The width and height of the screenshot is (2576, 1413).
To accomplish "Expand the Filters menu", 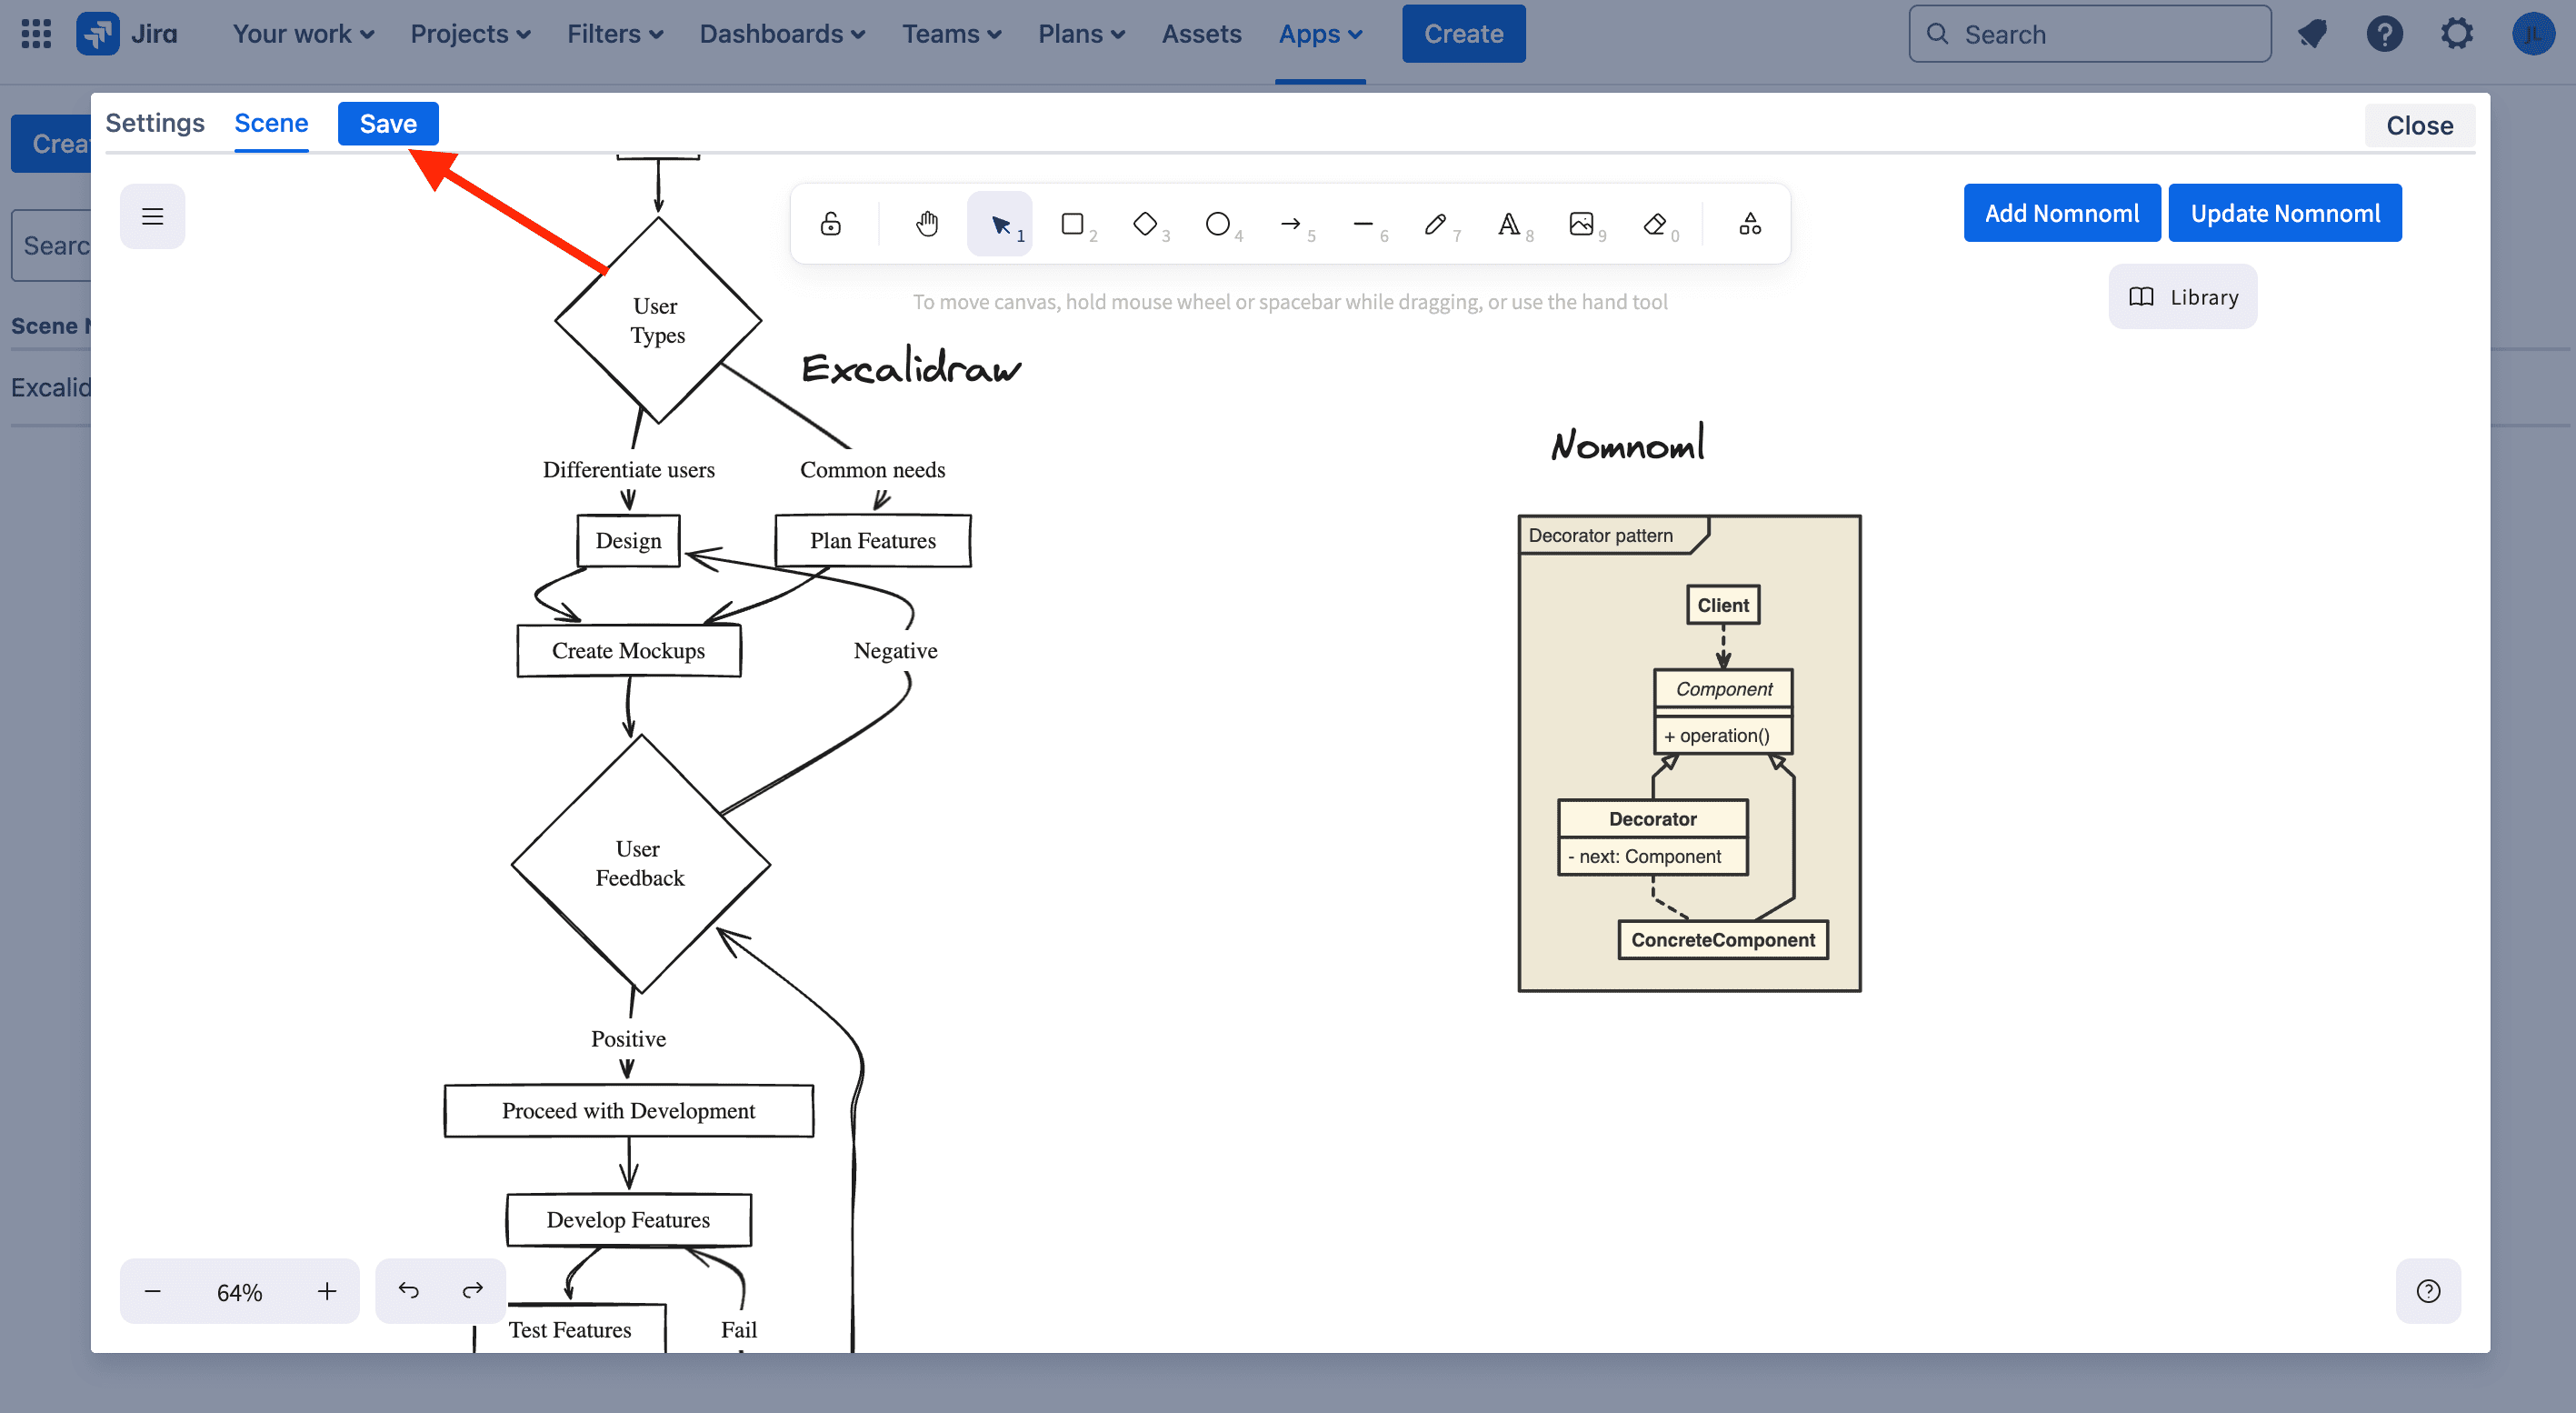I will [x=615, y=34].
